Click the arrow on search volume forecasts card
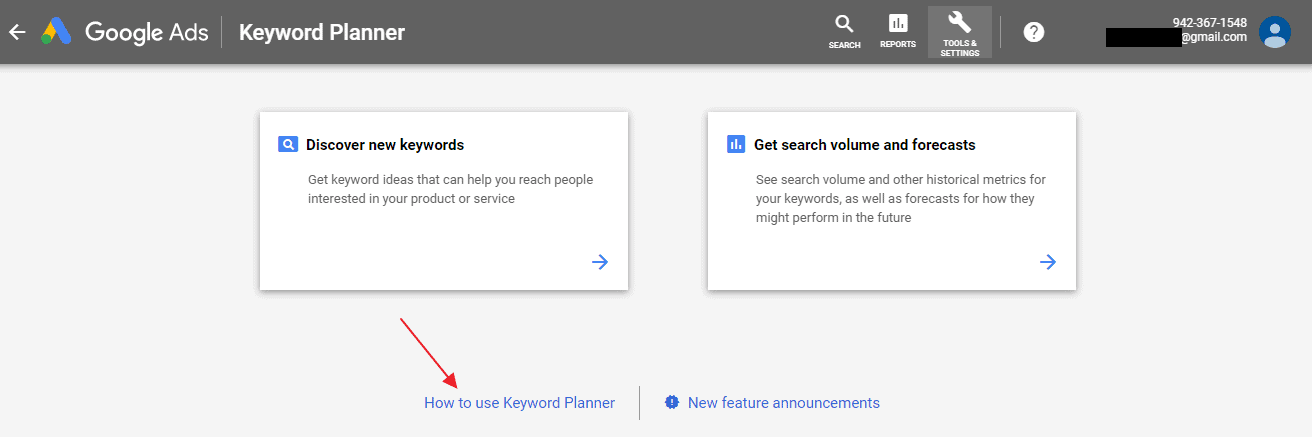 tap(1048, 262)
